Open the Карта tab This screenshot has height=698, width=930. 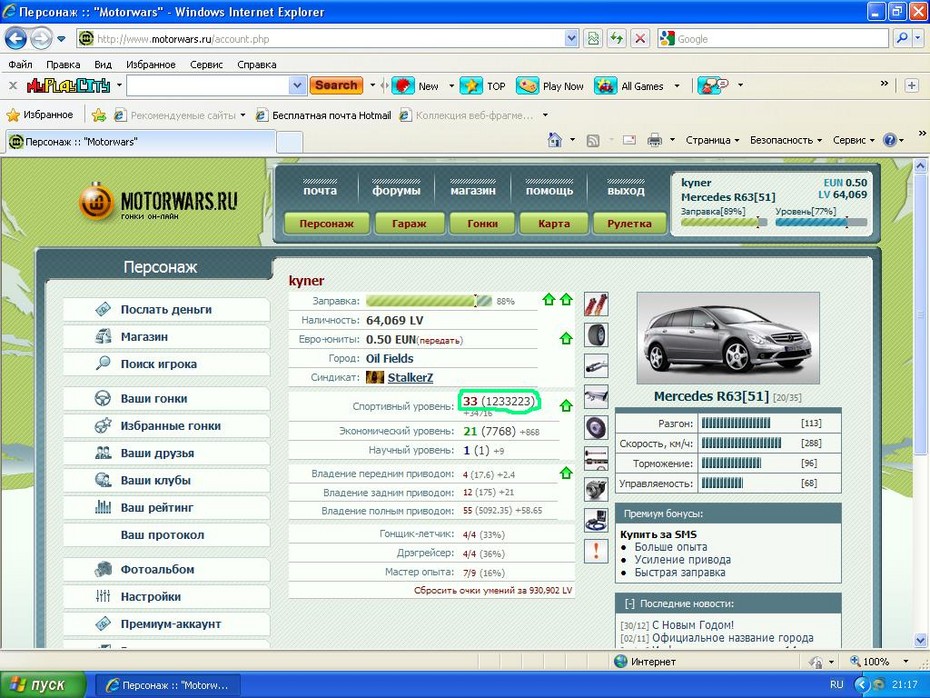coord(554,224)
